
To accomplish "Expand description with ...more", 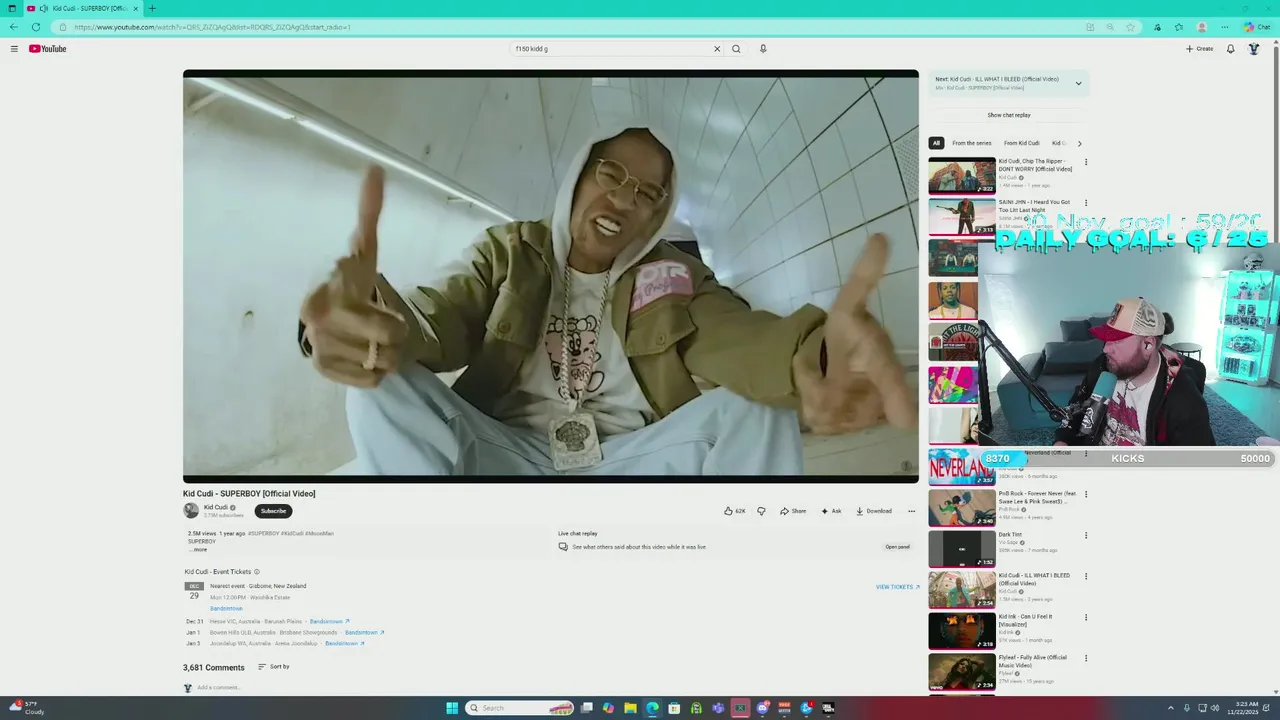I will pyautogui.click(x=199, y=549).
